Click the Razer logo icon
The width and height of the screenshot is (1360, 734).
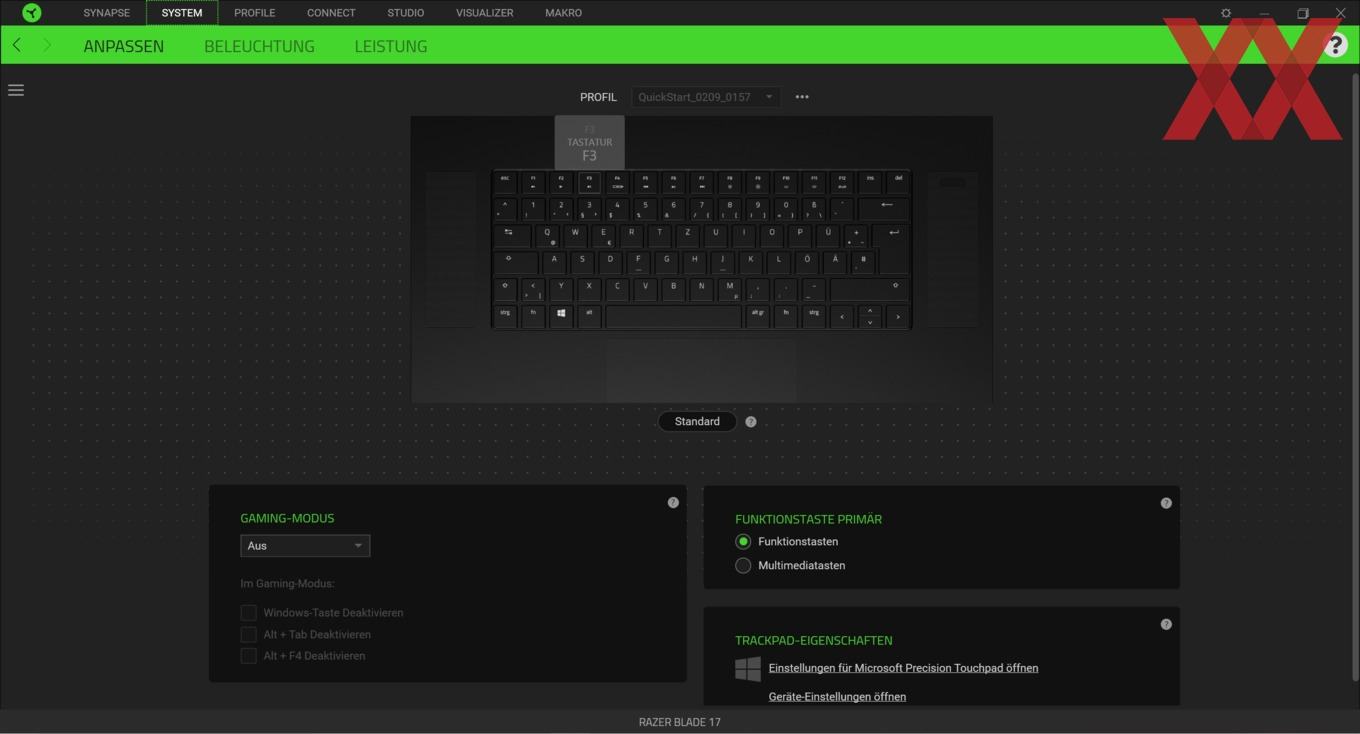click(x=32, y=13)
